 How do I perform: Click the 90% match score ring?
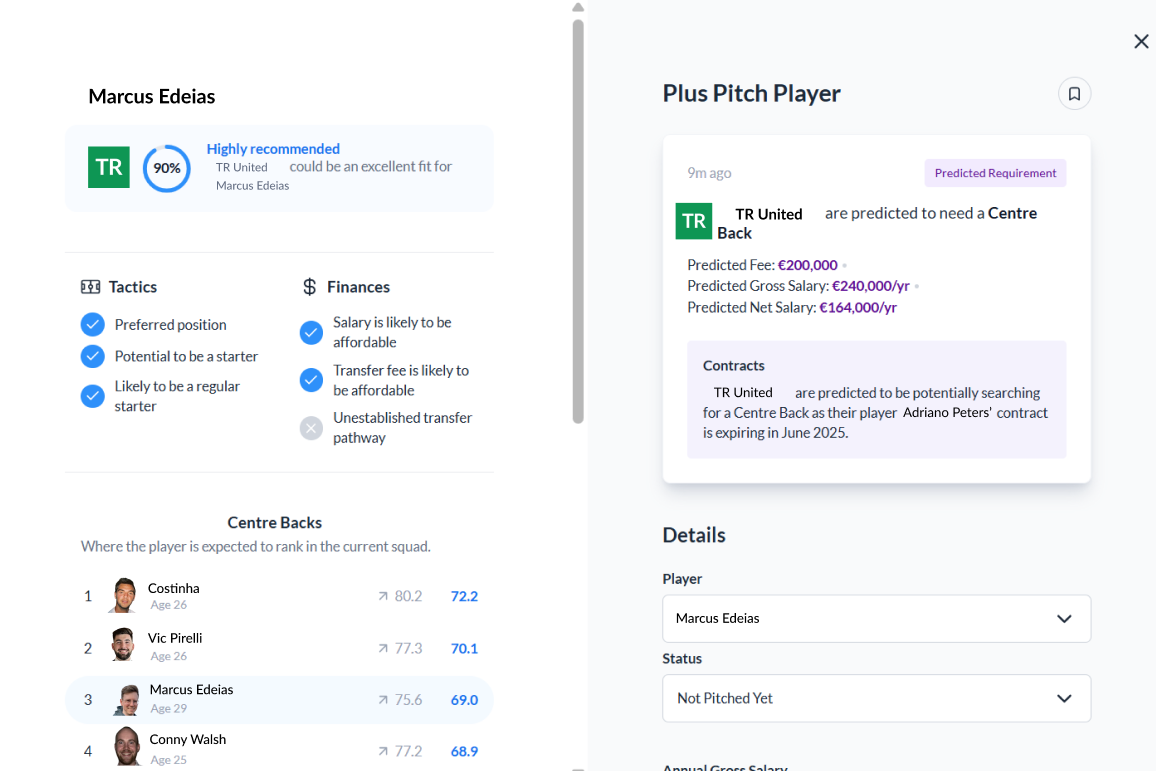coord(166,168)
